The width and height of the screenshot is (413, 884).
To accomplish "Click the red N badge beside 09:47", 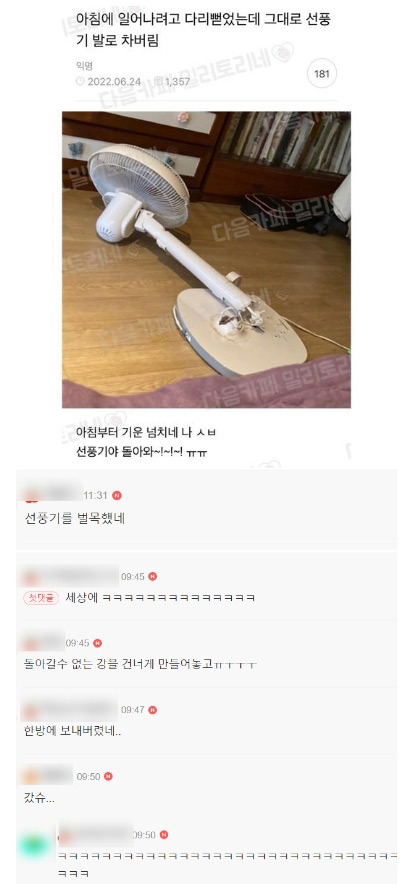I will pos(153,710).
